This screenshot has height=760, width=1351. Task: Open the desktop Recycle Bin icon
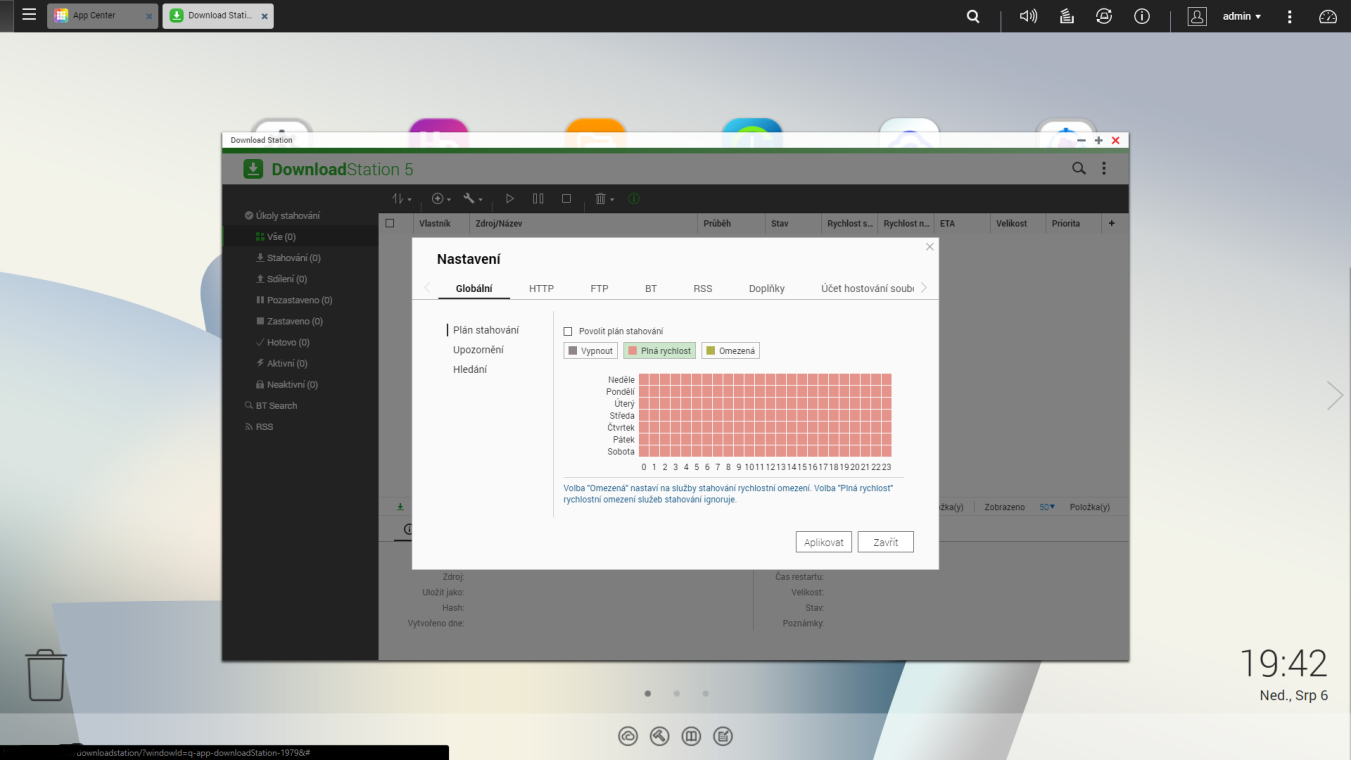pyautogui.click(x=46, y=675)
